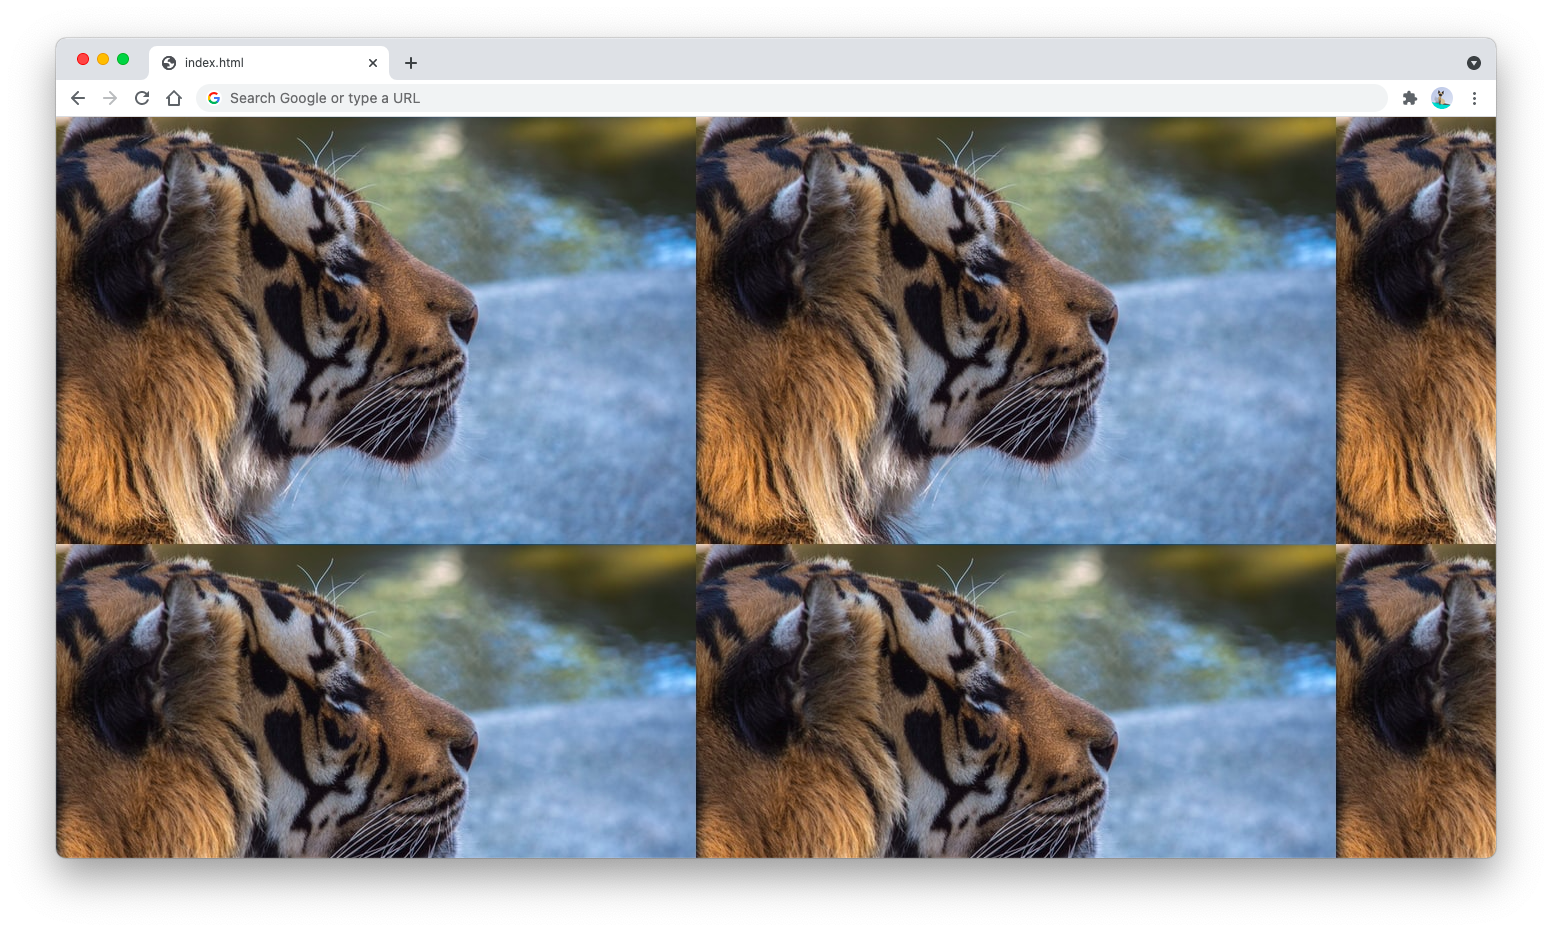
Task: Open the user profile avatar
Action: pyautogui.click(x=1442, y=98)
